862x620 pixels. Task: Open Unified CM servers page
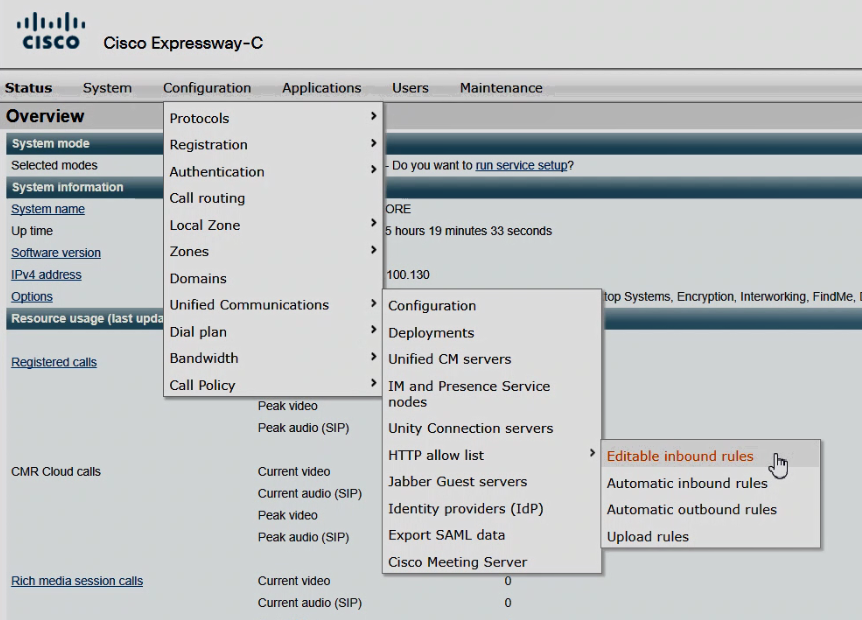point(449,359)
